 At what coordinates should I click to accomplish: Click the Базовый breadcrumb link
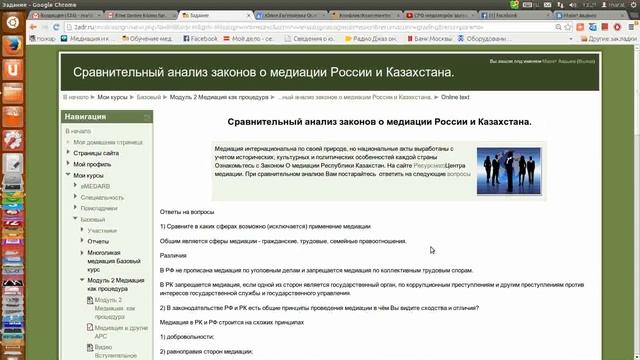coord(149,97)
